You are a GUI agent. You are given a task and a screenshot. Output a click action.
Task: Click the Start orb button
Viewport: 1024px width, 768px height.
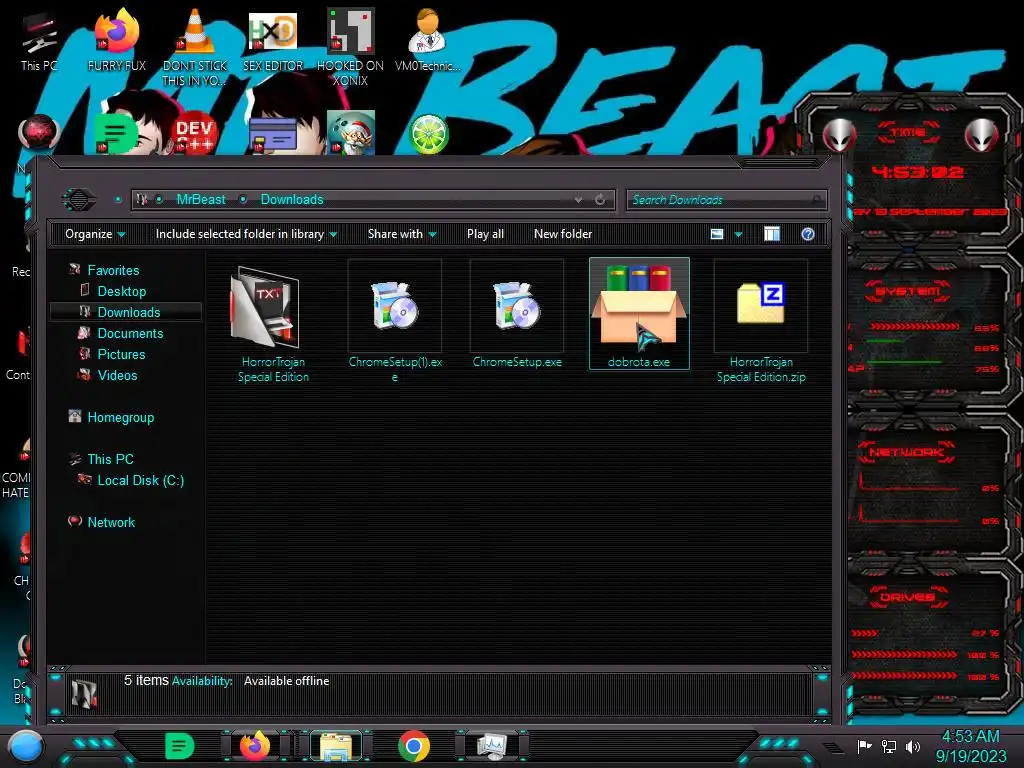(26, 746)
